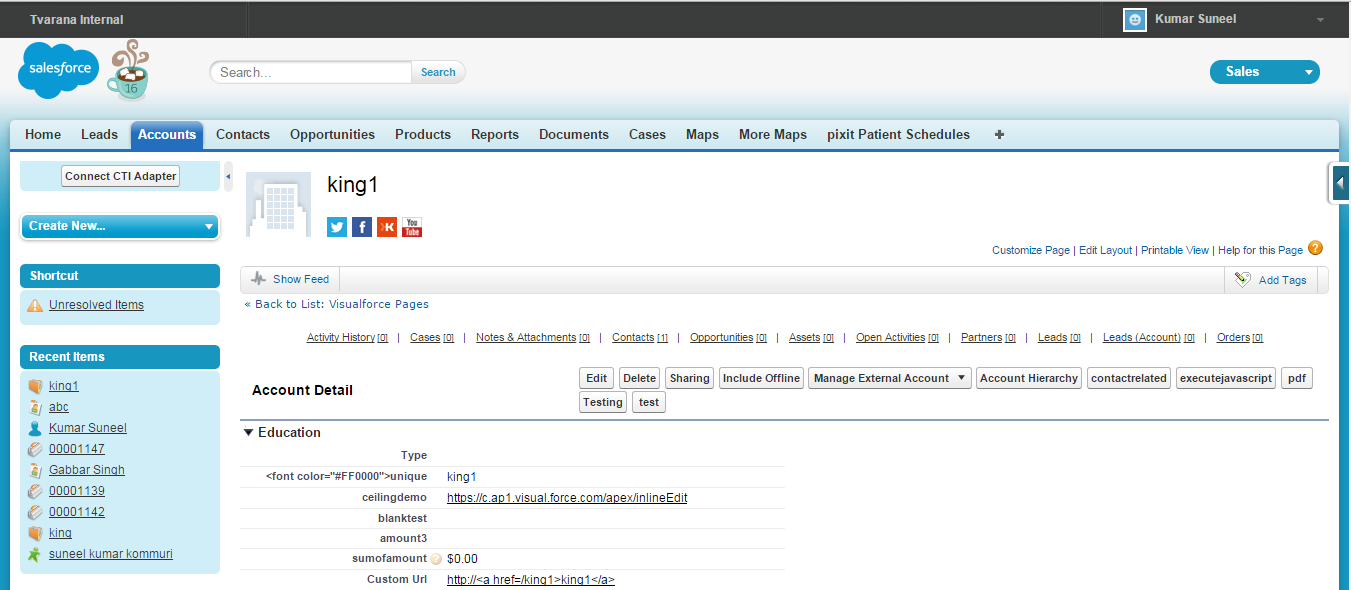Click the folder icon beside king1 recent item
1351x590 pixels.
36,385
